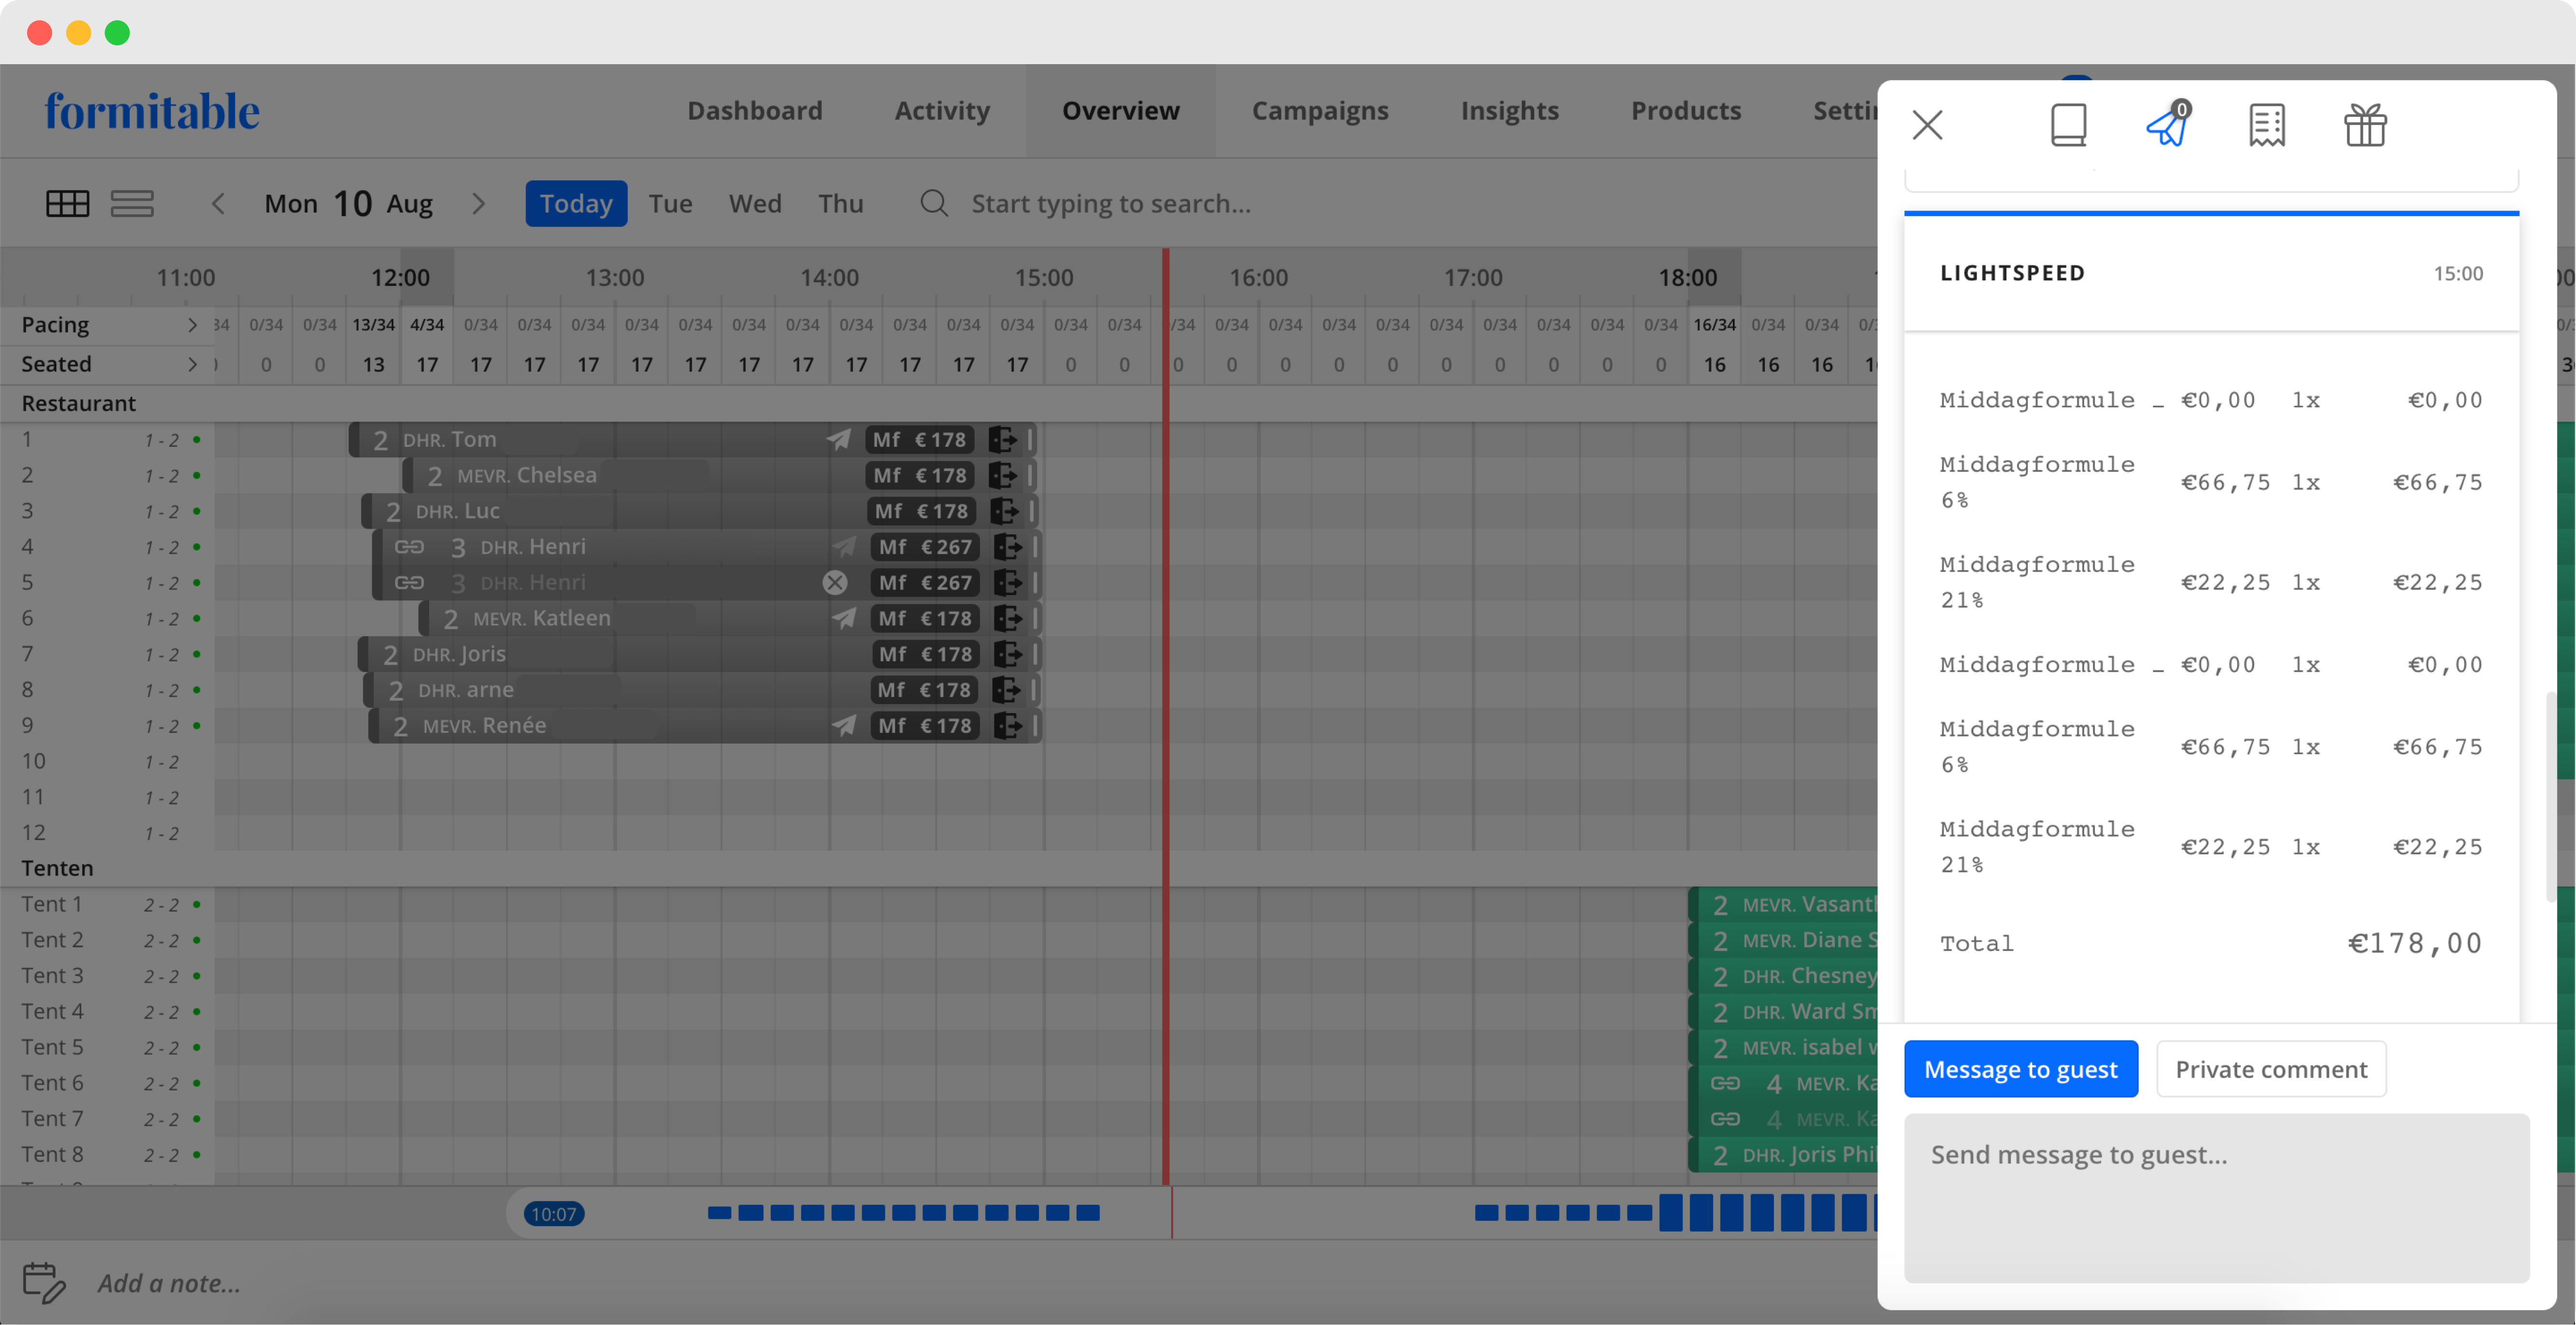The image size is (2576, 1325).
Task: Click checkout icon on Chelsea's reservation
Action: 1002,475
